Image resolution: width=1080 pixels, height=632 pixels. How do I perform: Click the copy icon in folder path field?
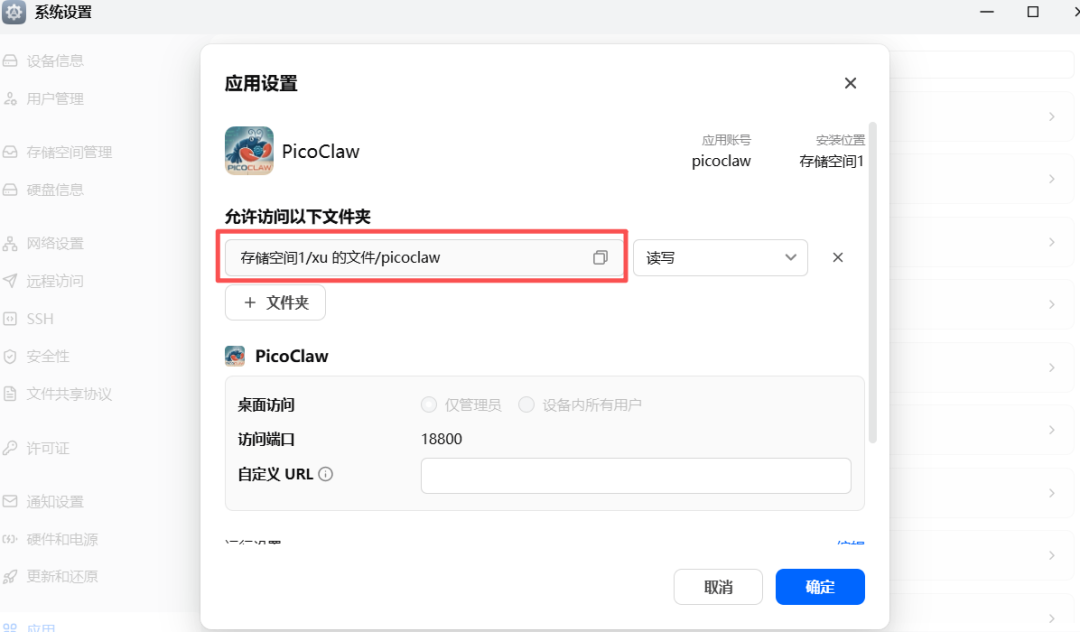[600, 257]
